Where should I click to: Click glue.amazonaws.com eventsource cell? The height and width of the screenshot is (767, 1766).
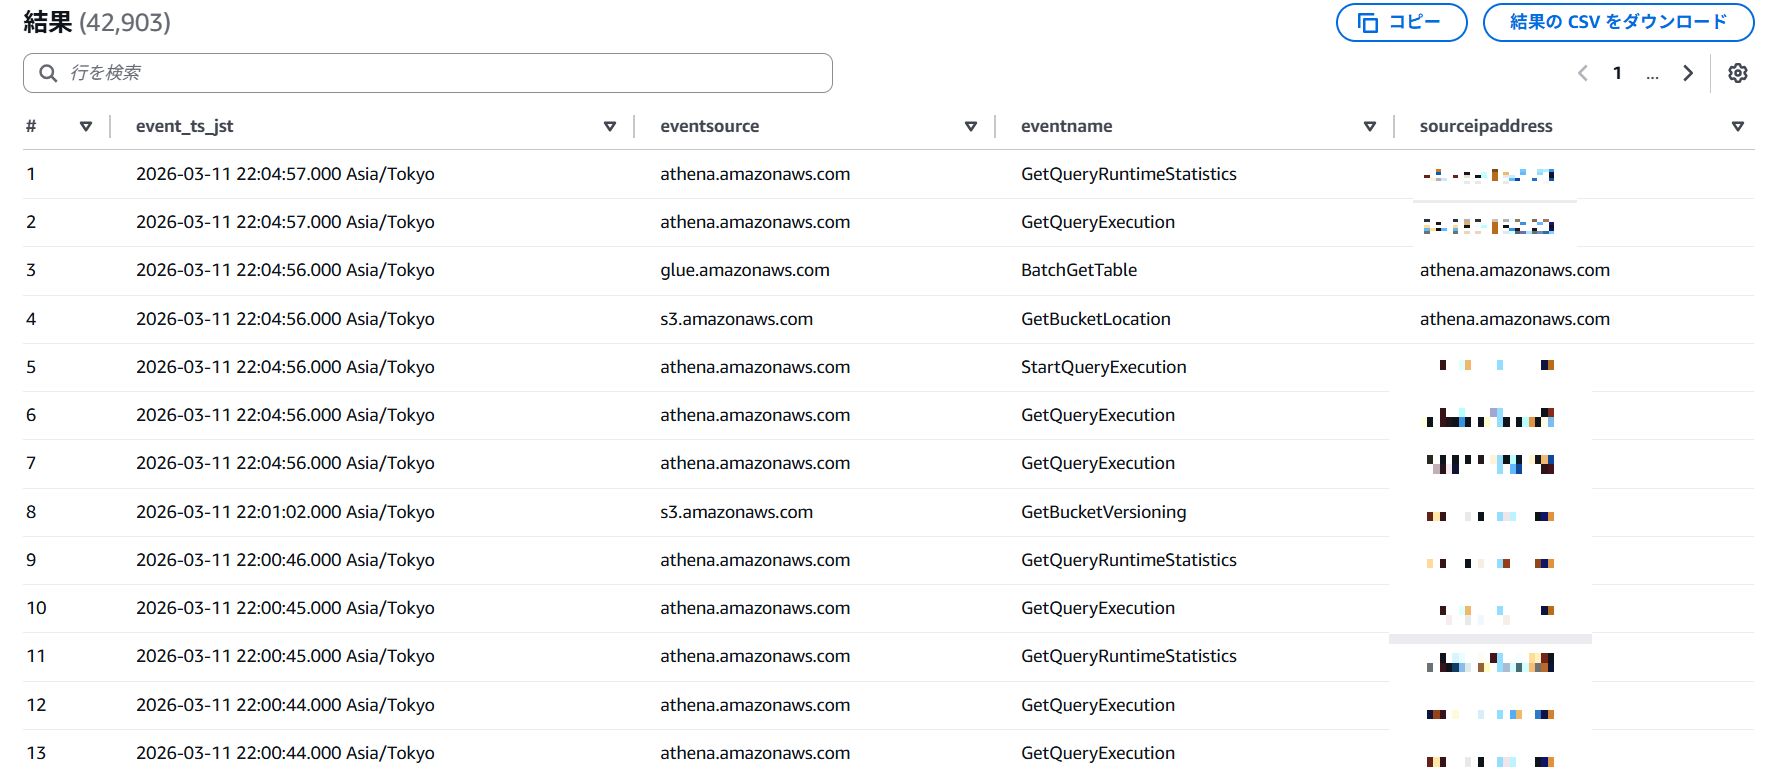click(x=744, y=270)
